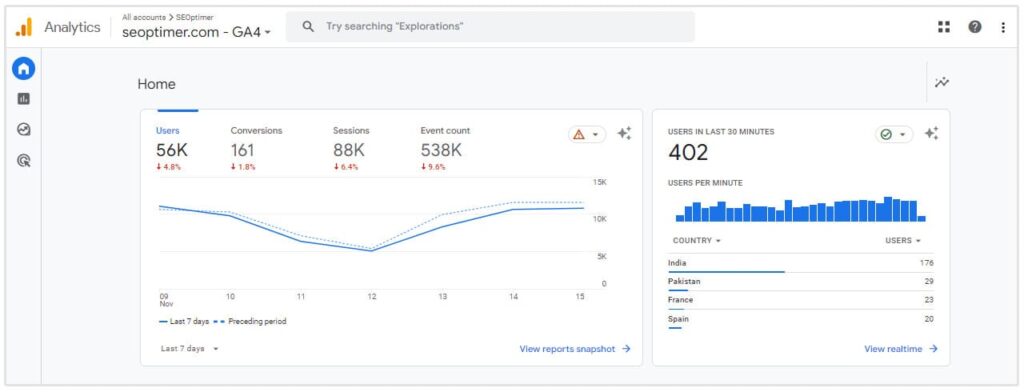The height and width of the screenshot is (392, 1024).
Task: Open the COUNTRY dimension dropdown
Action: [697, 240]
